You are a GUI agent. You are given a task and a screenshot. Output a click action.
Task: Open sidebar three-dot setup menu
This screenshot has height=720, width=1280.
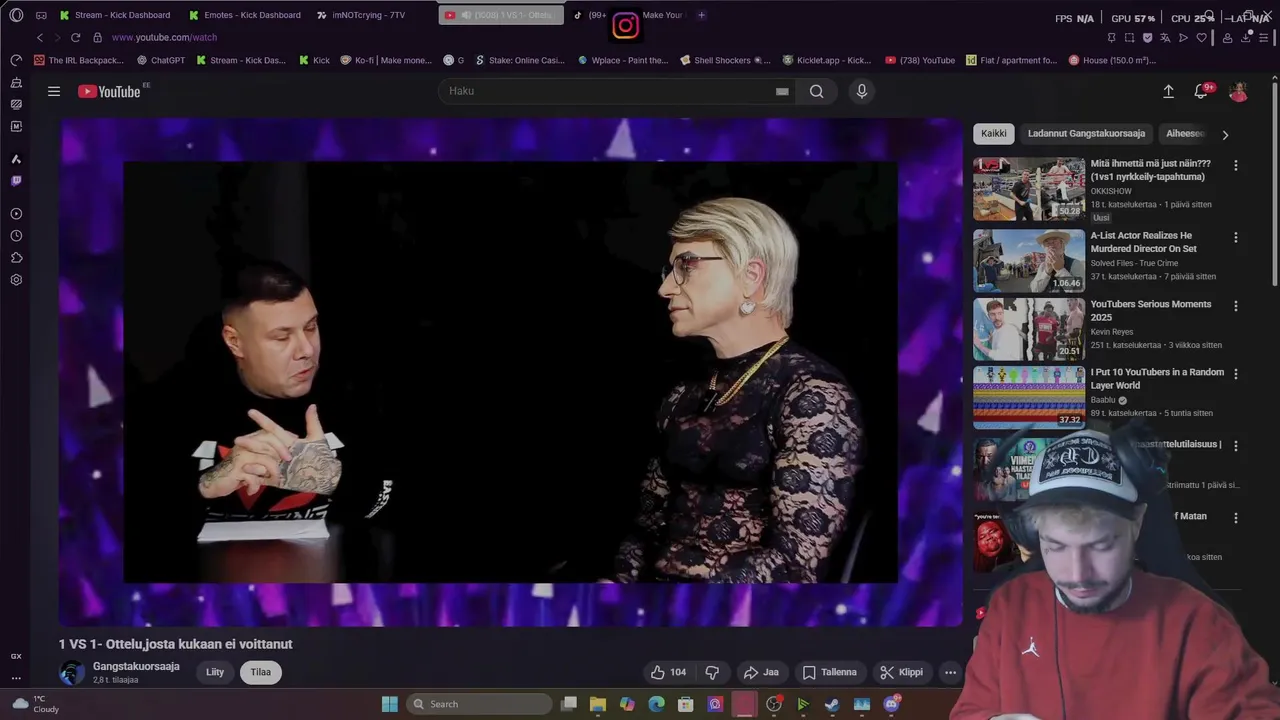coord(16,678)
